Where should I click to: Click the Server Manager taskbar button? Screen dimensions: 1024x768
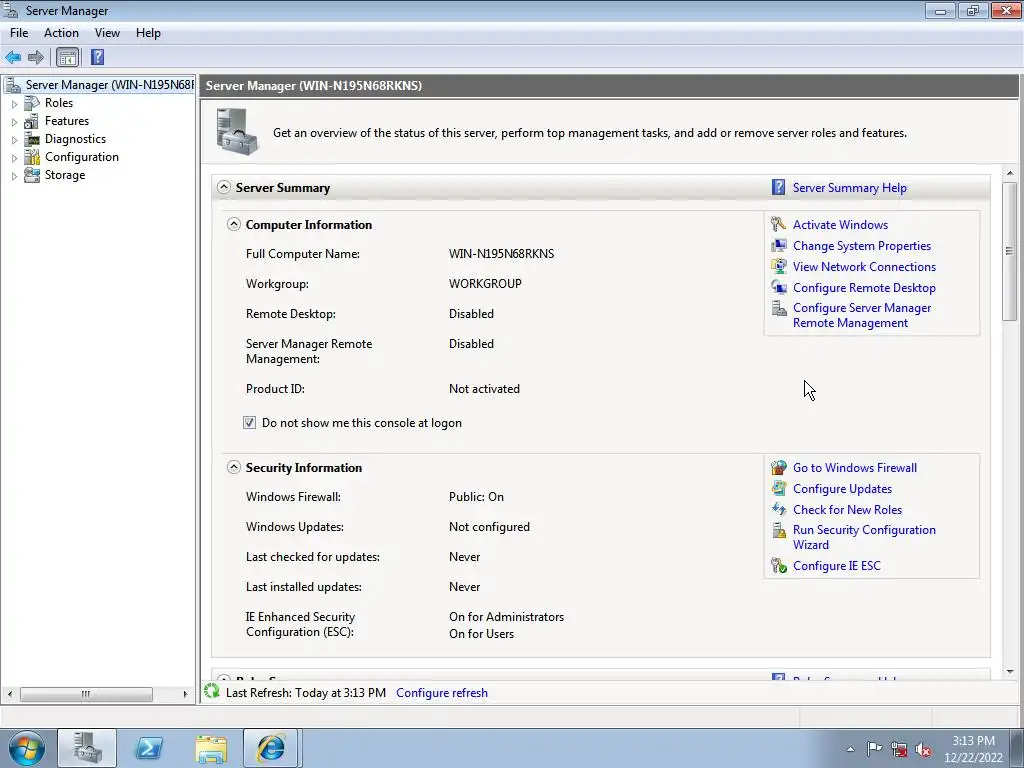coord(87,748)
